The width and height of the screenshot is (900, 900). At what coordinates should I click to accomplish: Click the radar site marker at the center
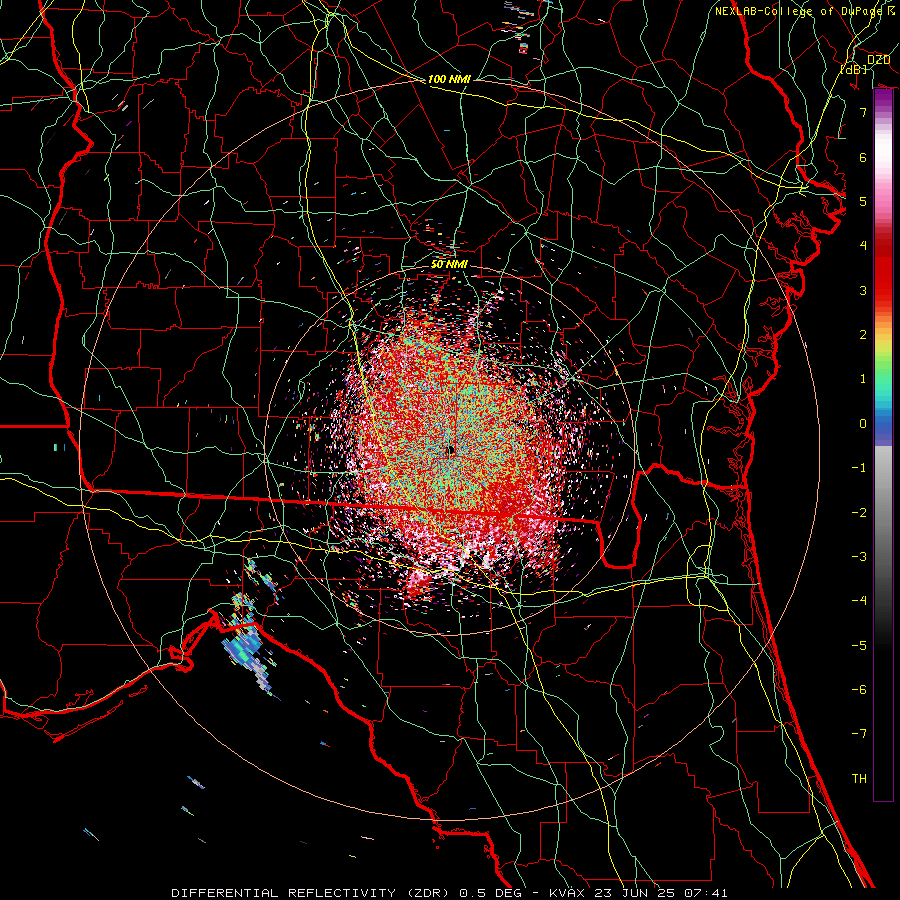pyautogui.click(x=450, y=451)
